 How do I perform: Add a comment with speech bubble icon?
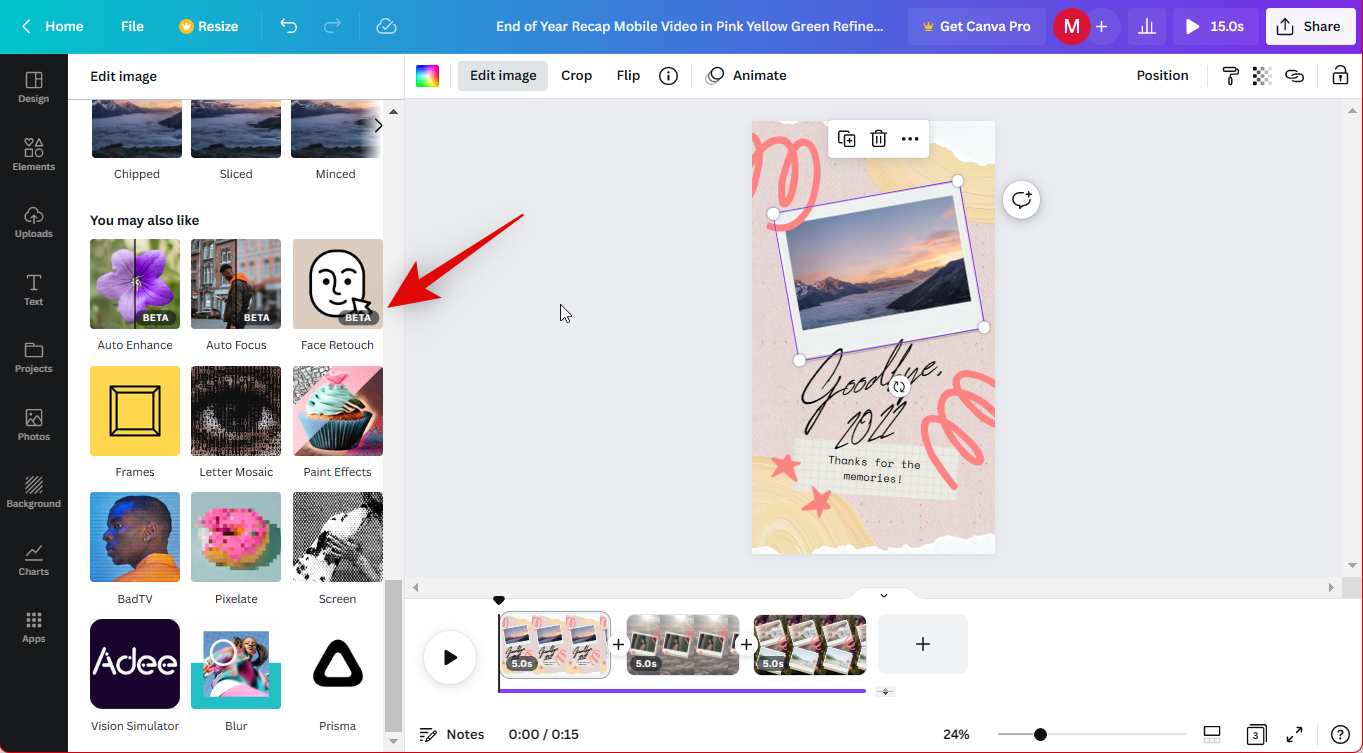tap(1021, 200)
